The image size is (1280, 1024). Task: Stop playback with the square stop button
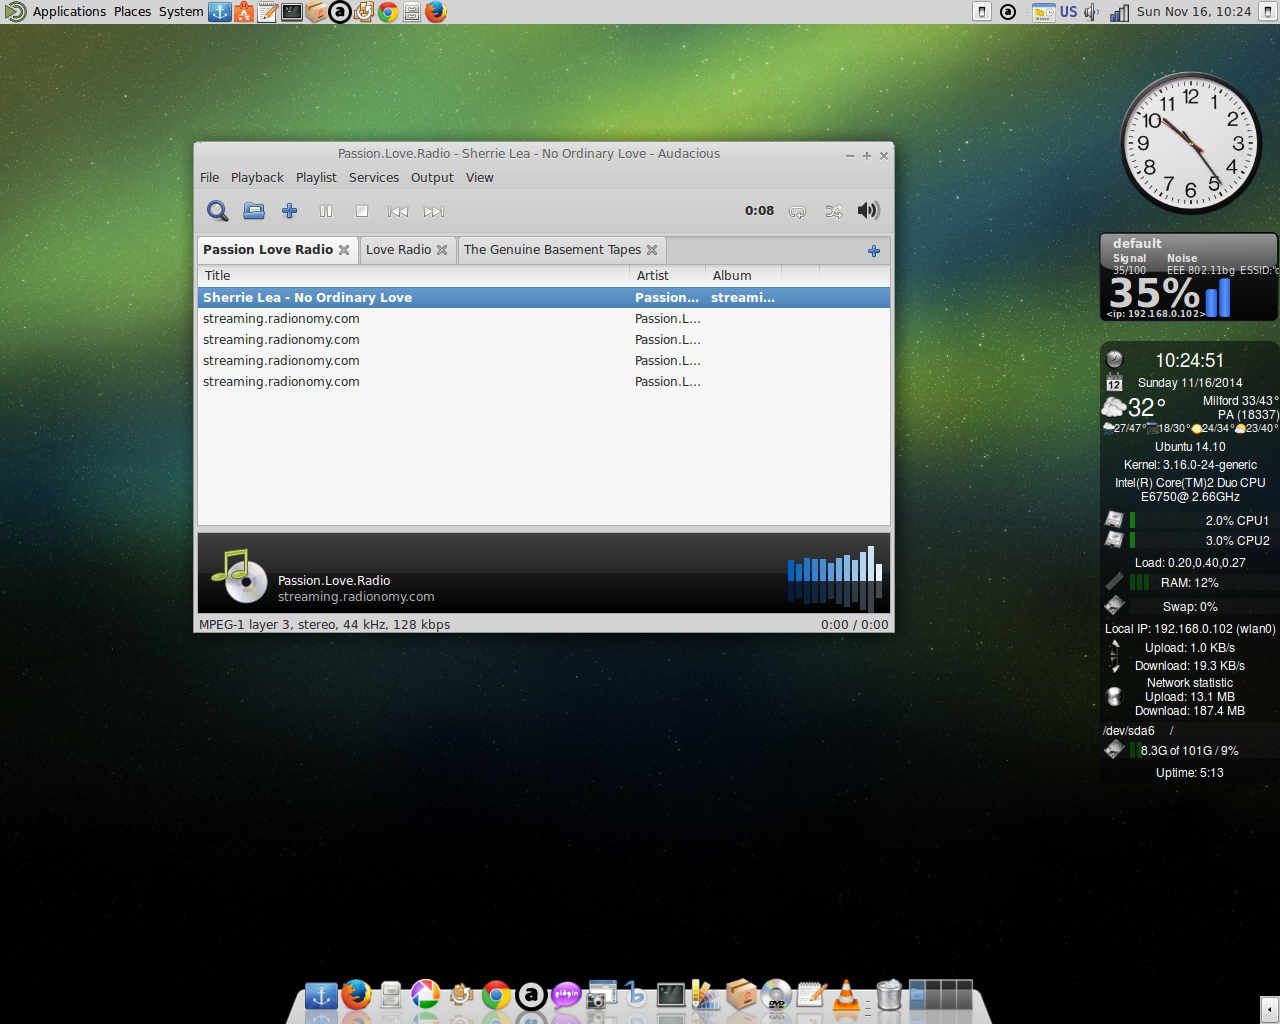click(x=362, y=211)
